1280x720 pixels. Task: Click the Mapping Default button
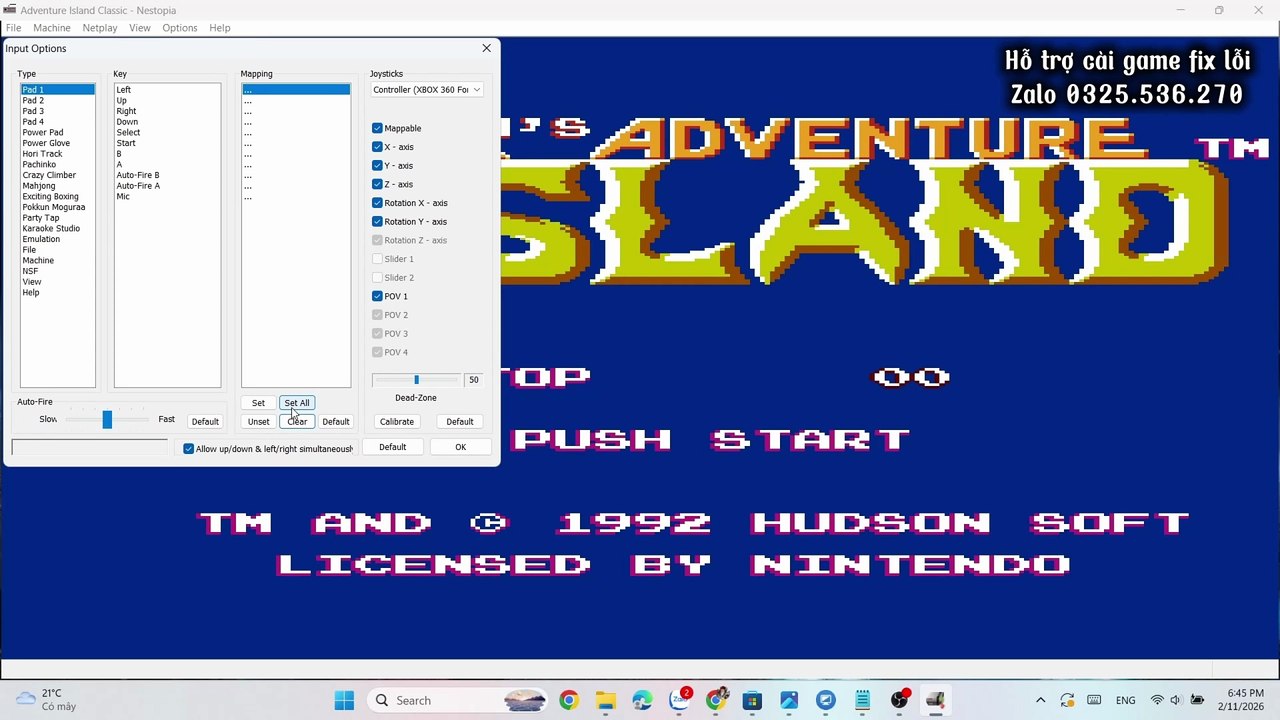point(336,422)
